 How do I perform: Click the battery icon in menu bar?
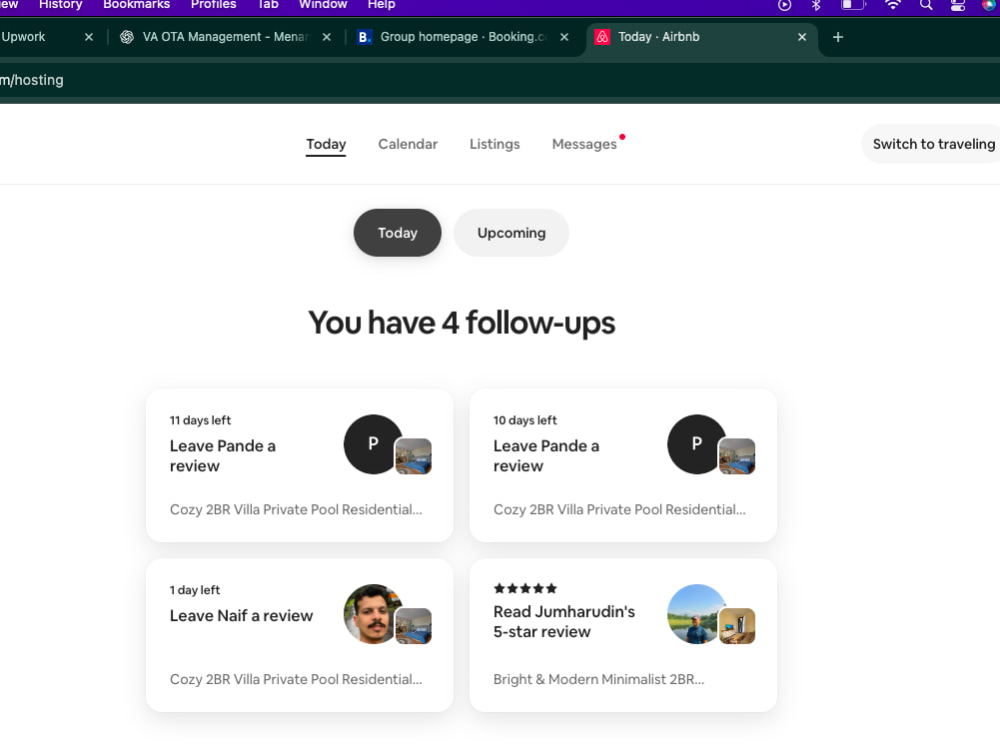click(x=853, y=5)
